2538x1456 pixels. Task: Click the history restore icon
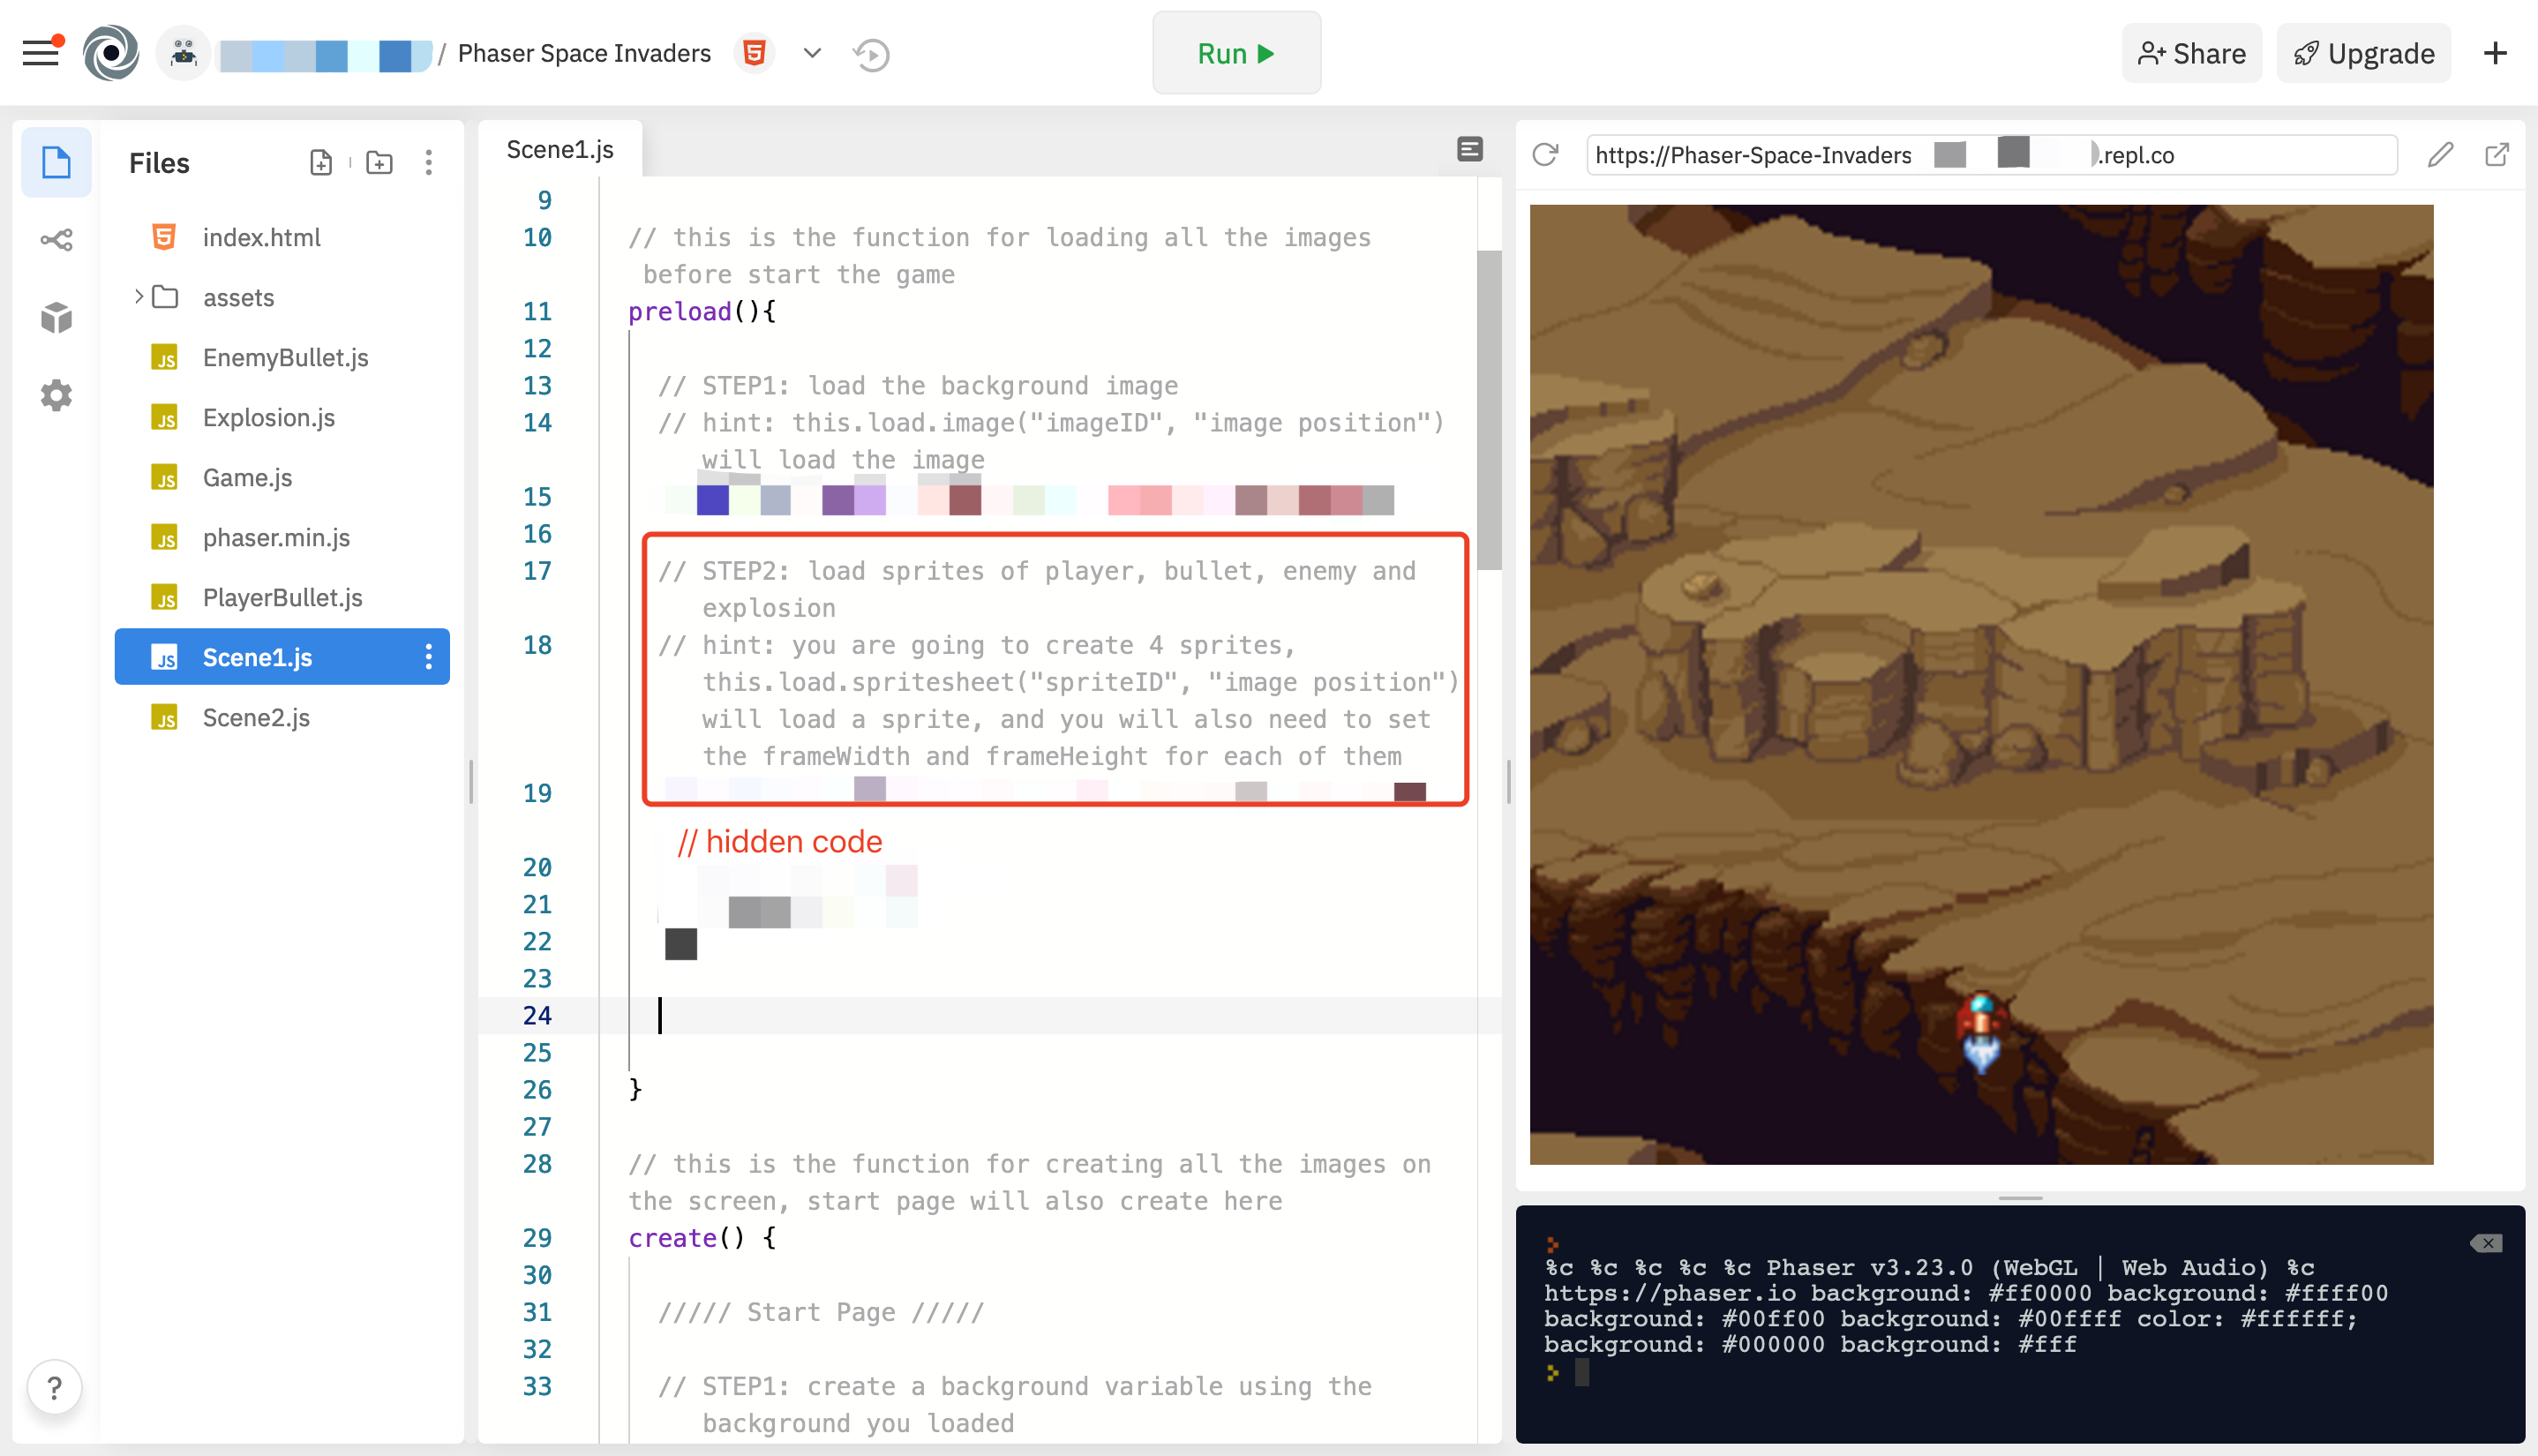pyautogui.click(x=871, y=54)
